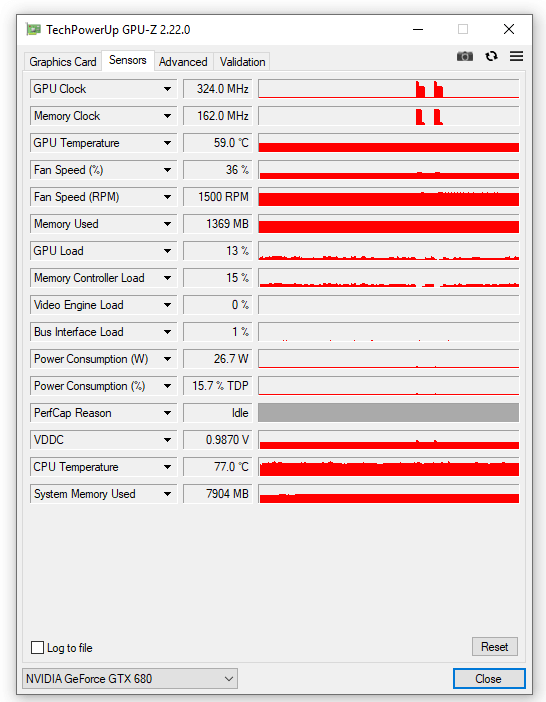This screenshot has height=702, width=546.
Task: Click the 36 % fan speed value
Action: click(218, 170)
